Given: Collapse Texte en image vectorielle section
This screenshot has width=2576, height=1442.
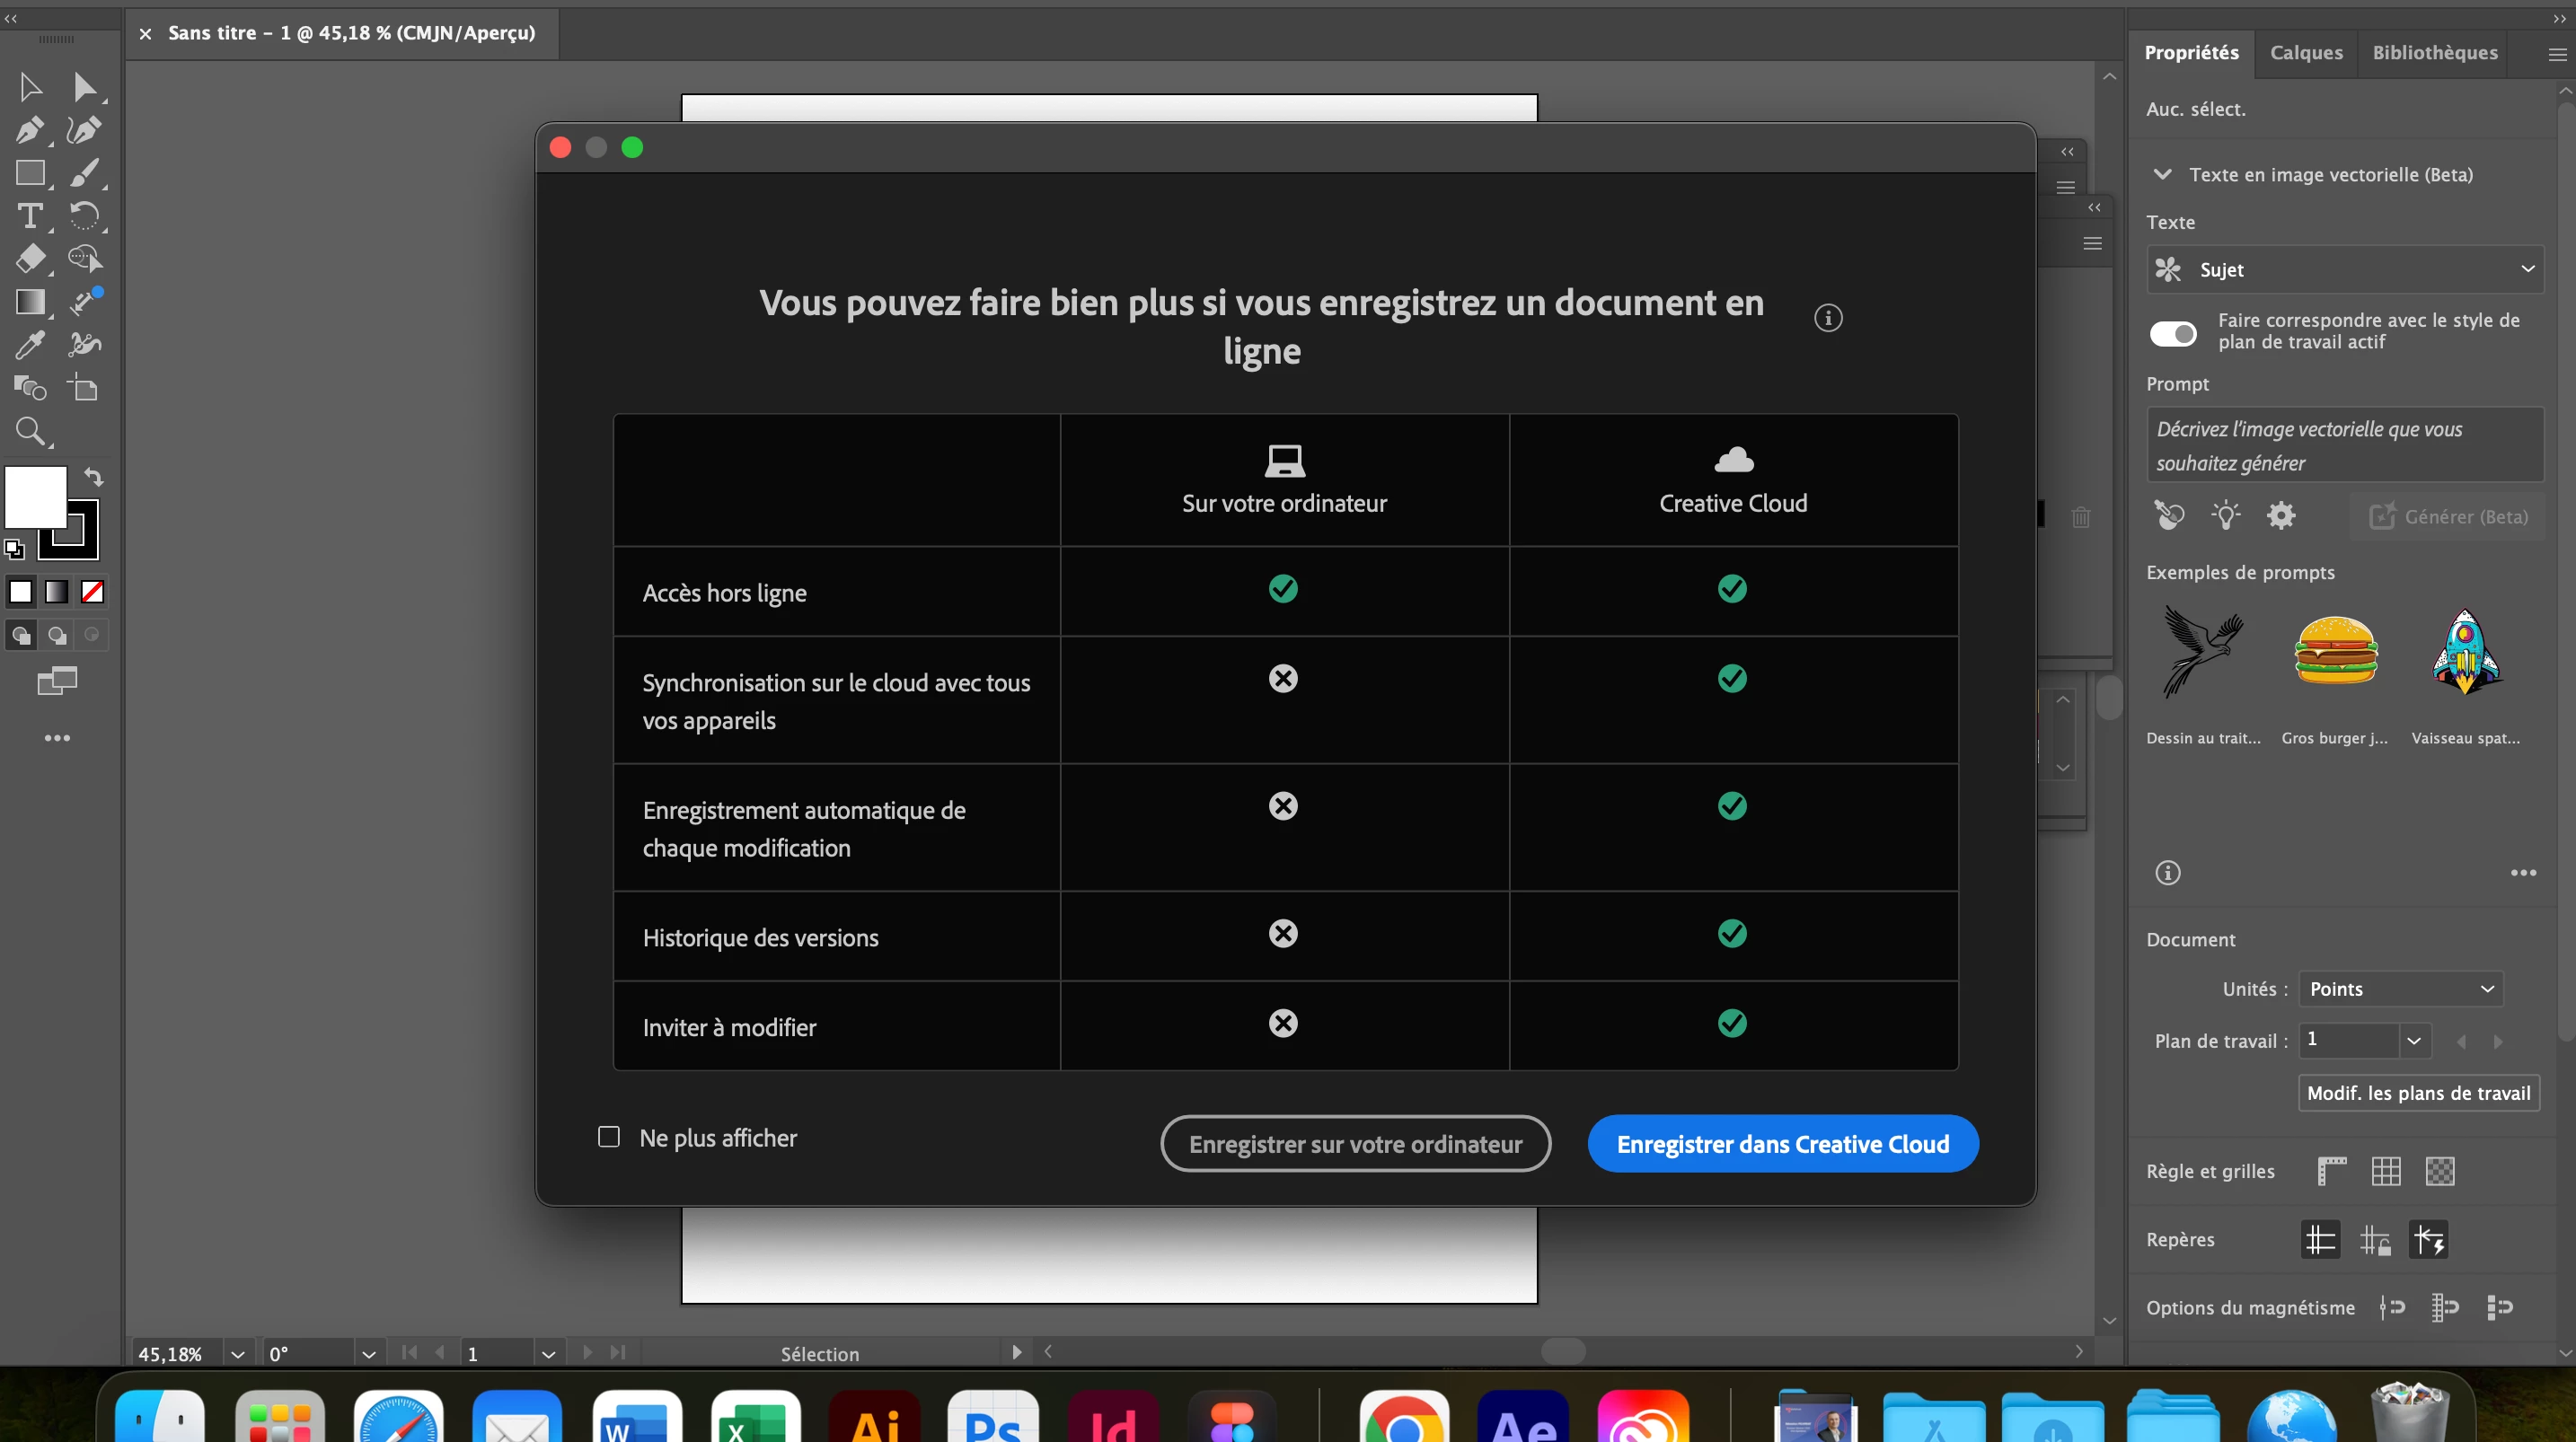Looking at the screenshot, I should [x=2162, y=174].
